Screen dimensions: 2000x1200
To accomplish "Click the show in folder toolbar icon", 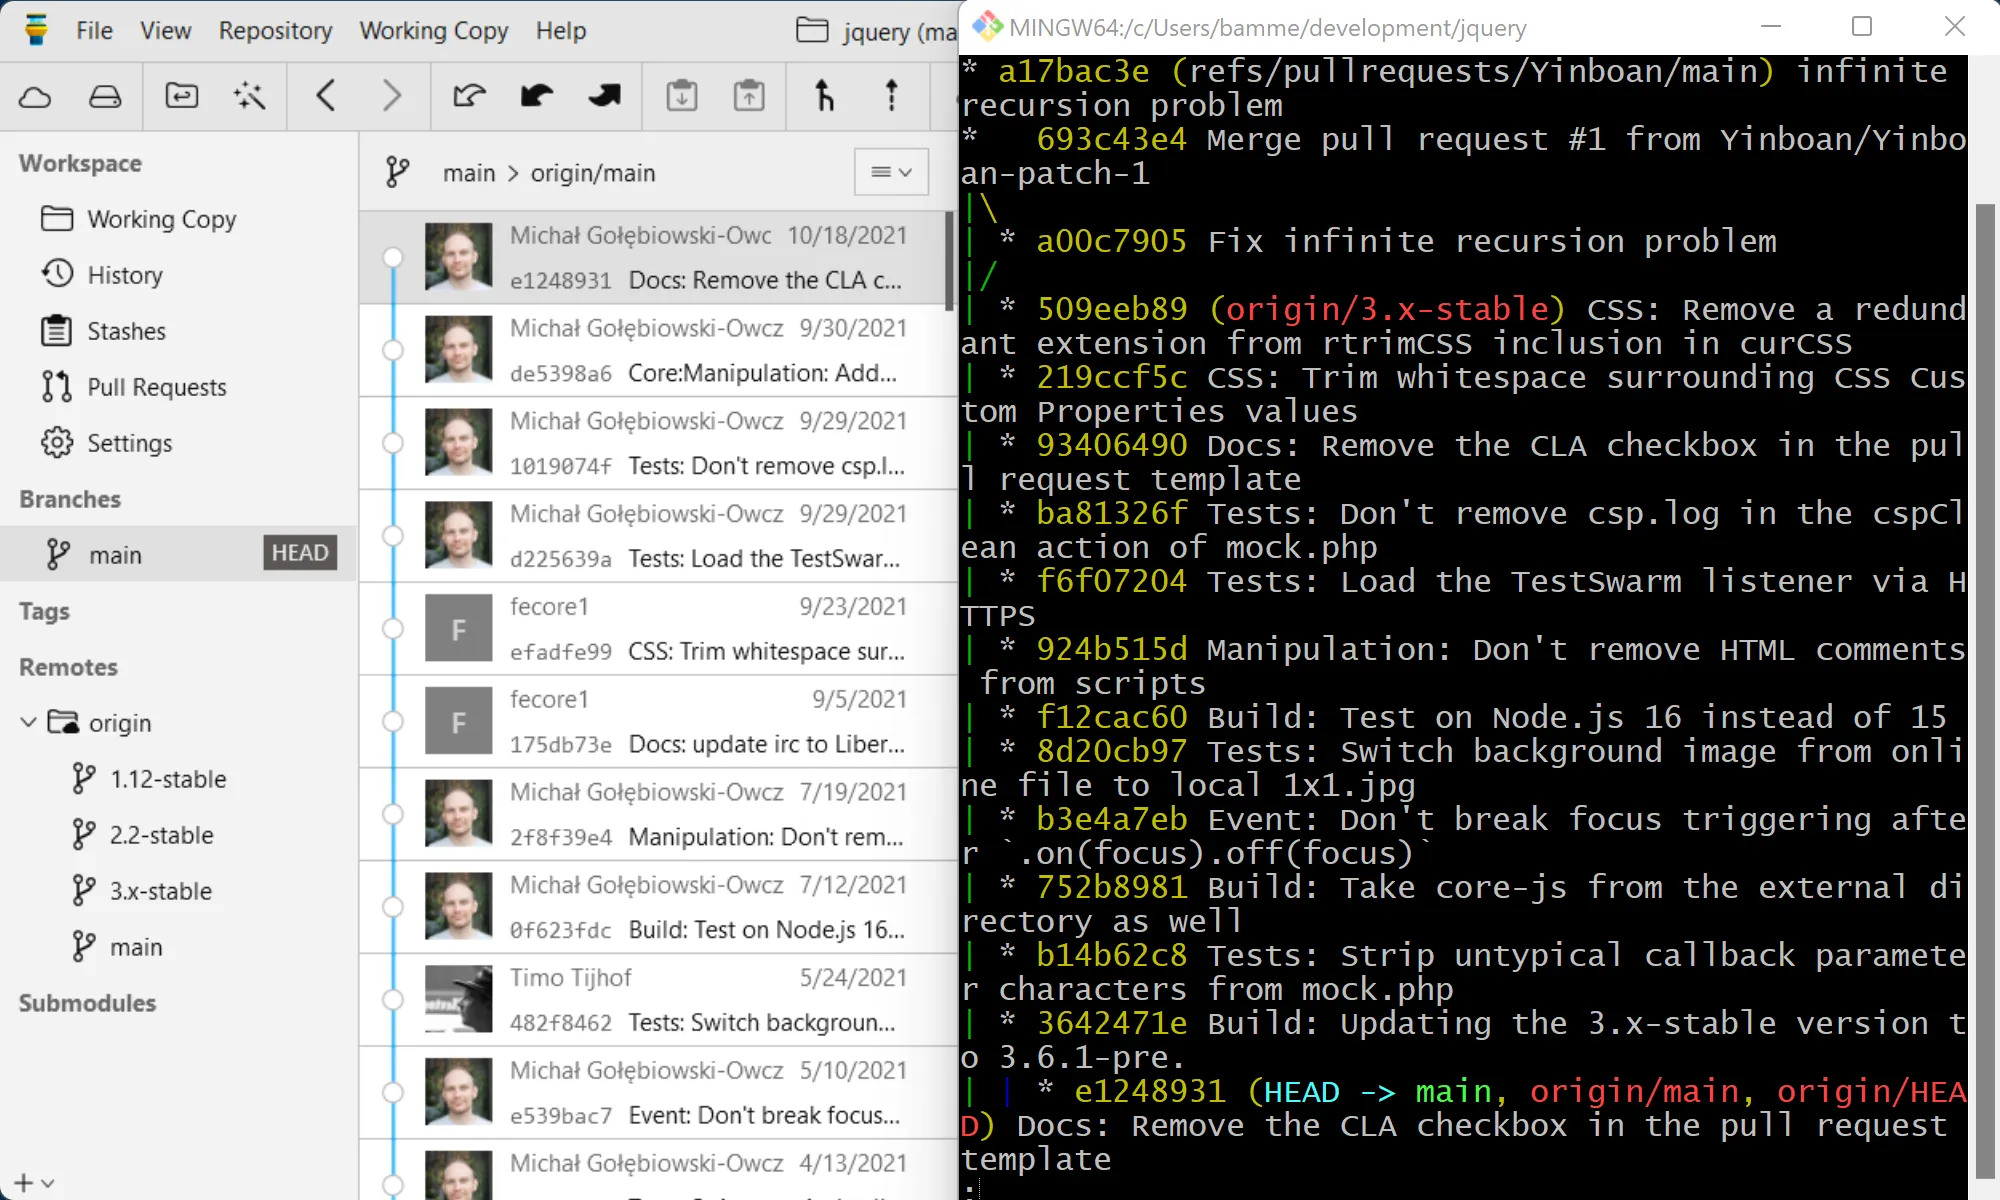I will 181,96.
